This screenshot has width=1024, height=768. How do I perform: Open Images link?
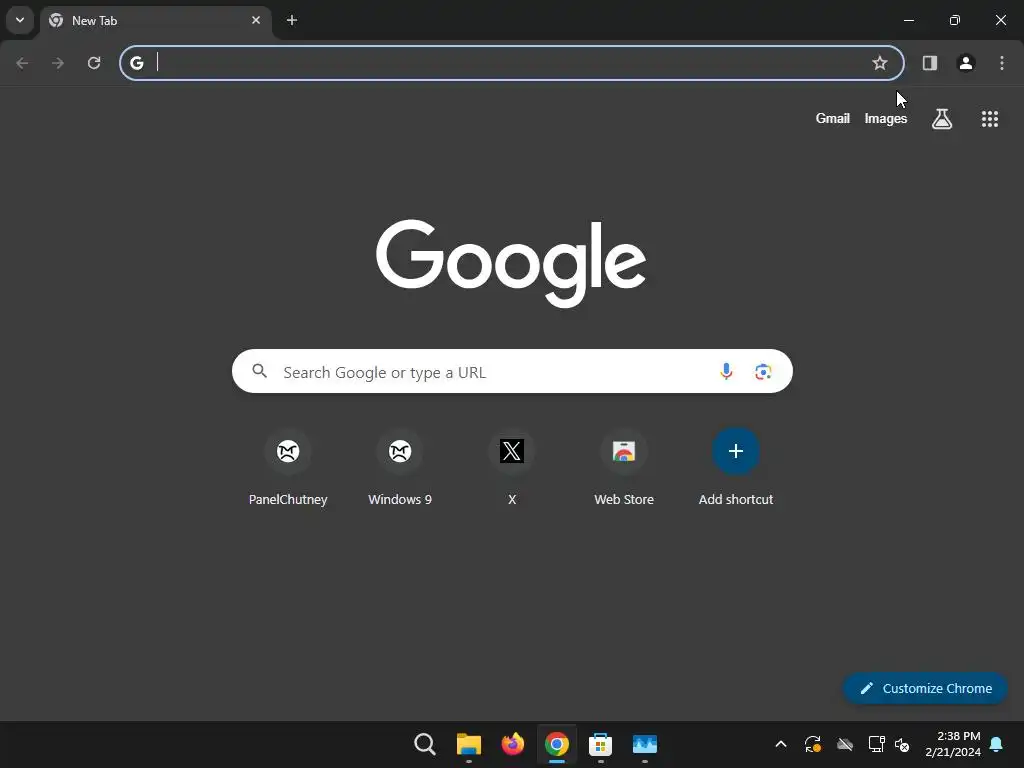886,118
